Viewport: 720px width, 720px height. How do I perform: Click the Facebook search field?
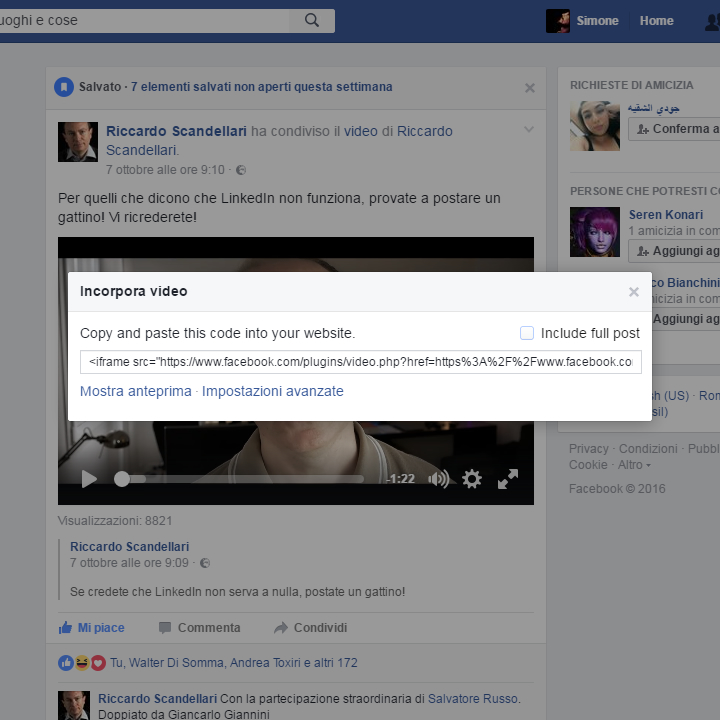pos(143,21)
